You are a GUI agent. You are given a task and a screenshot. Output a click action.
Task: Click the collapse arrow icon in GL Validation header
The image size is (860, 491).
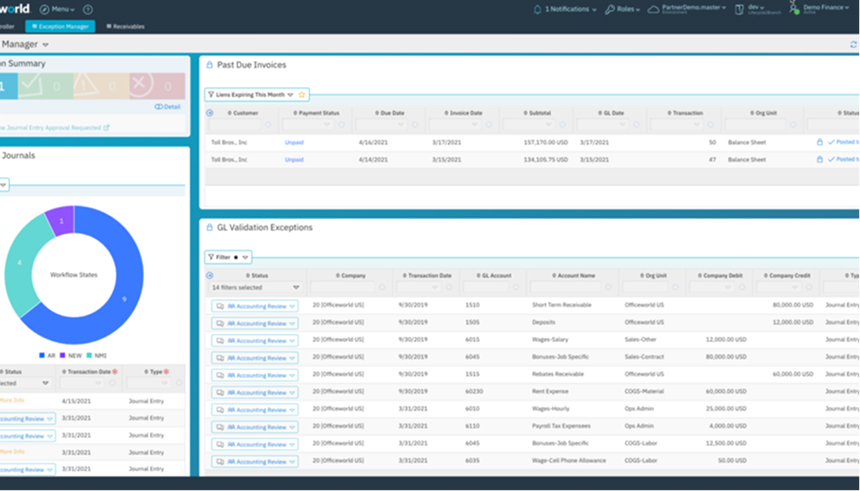point(210,275)
